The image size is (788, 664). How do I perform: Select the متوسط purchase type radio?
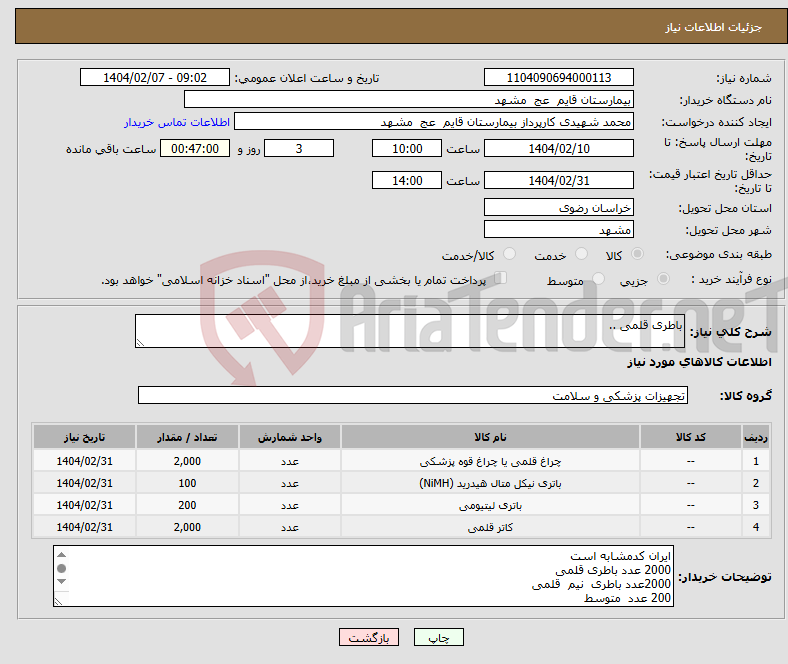point(598,278)
